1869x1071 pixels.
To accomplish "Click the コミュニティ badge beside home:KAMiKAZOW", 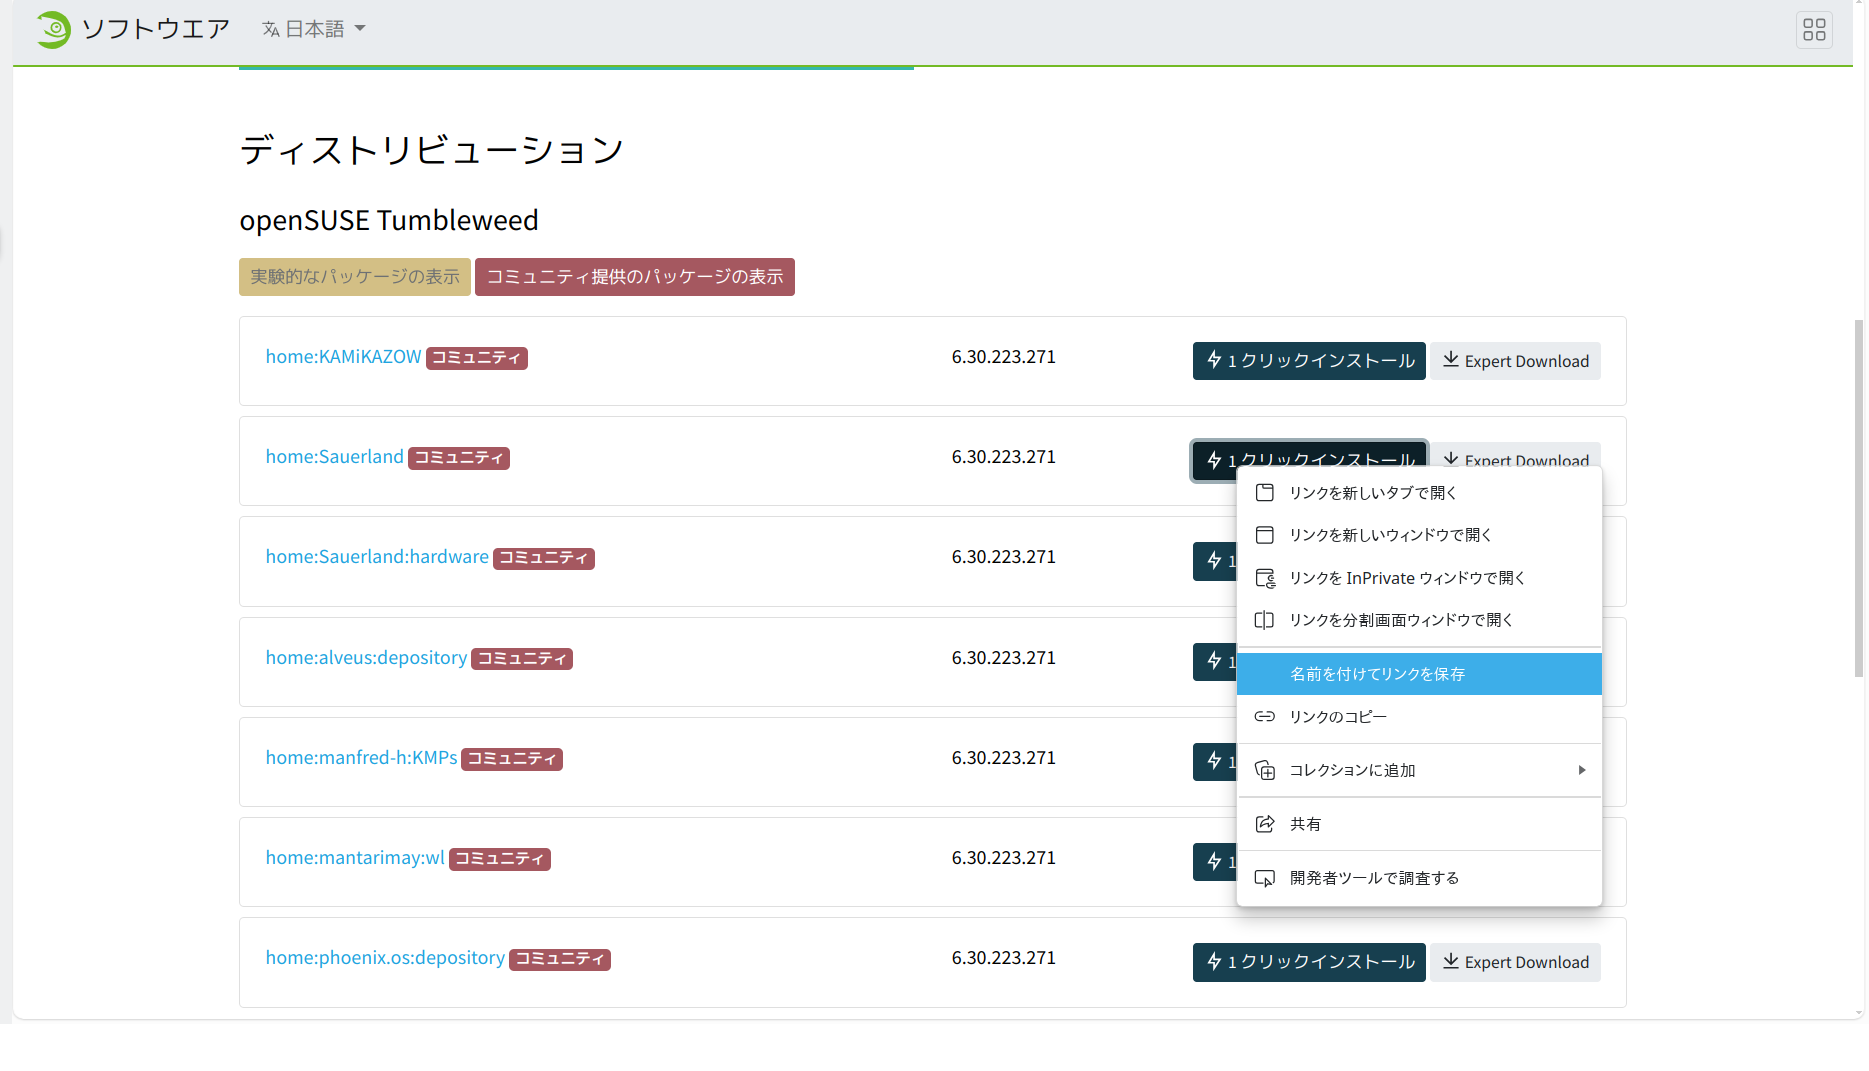I will (477, 358).
